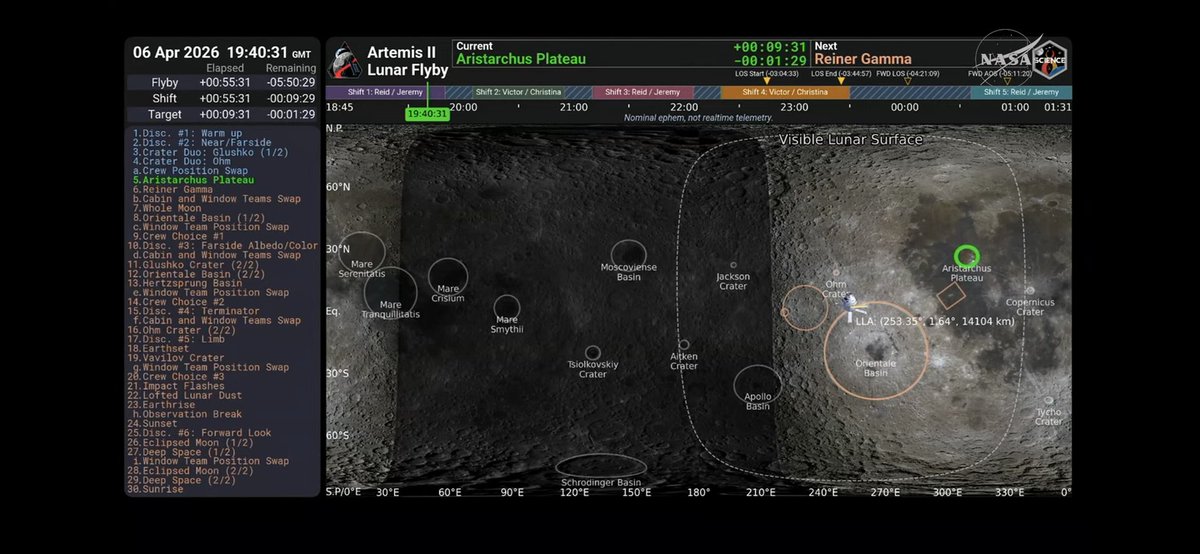1200x554 pixels.
Task: Select list item 25.Disc. #6: Forward Look
Action: pyautogui.click(x=199, y=432)
